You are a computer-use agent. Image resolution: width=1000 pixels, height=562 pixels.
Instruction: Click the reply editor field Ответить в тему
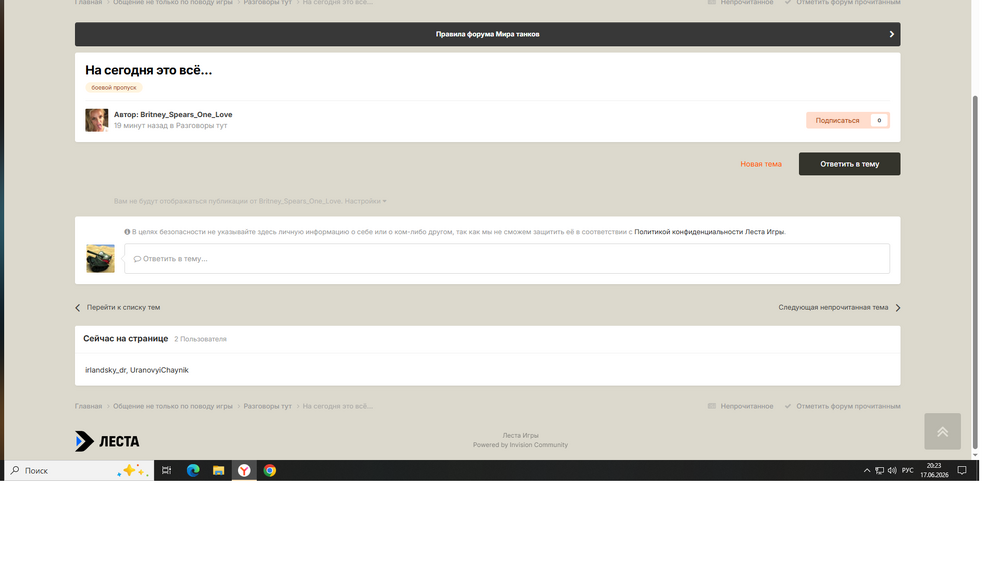pyautogui.click(x=507, y=259)
